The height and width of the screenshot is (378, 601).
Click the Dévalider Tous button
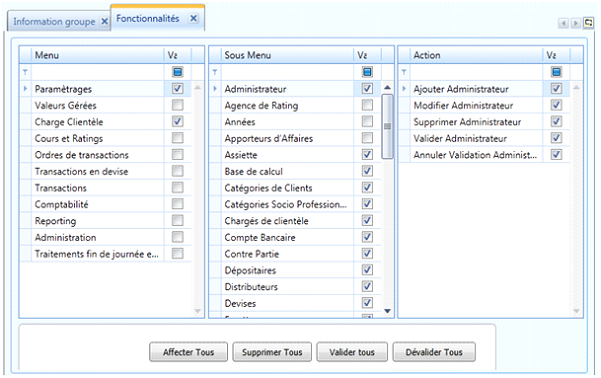tap(434, 352)
